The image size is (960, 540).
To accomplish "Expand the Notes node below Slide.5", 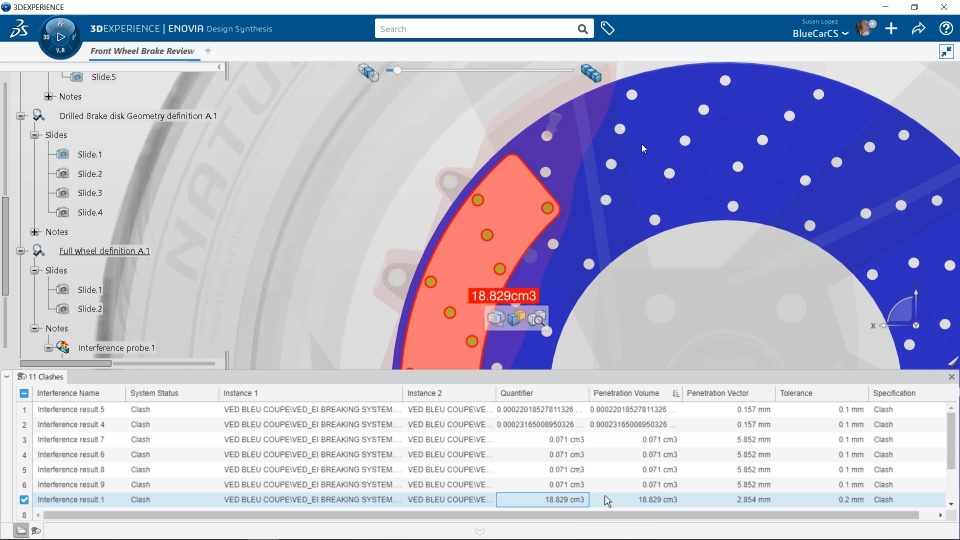I will tap(48, 97).
